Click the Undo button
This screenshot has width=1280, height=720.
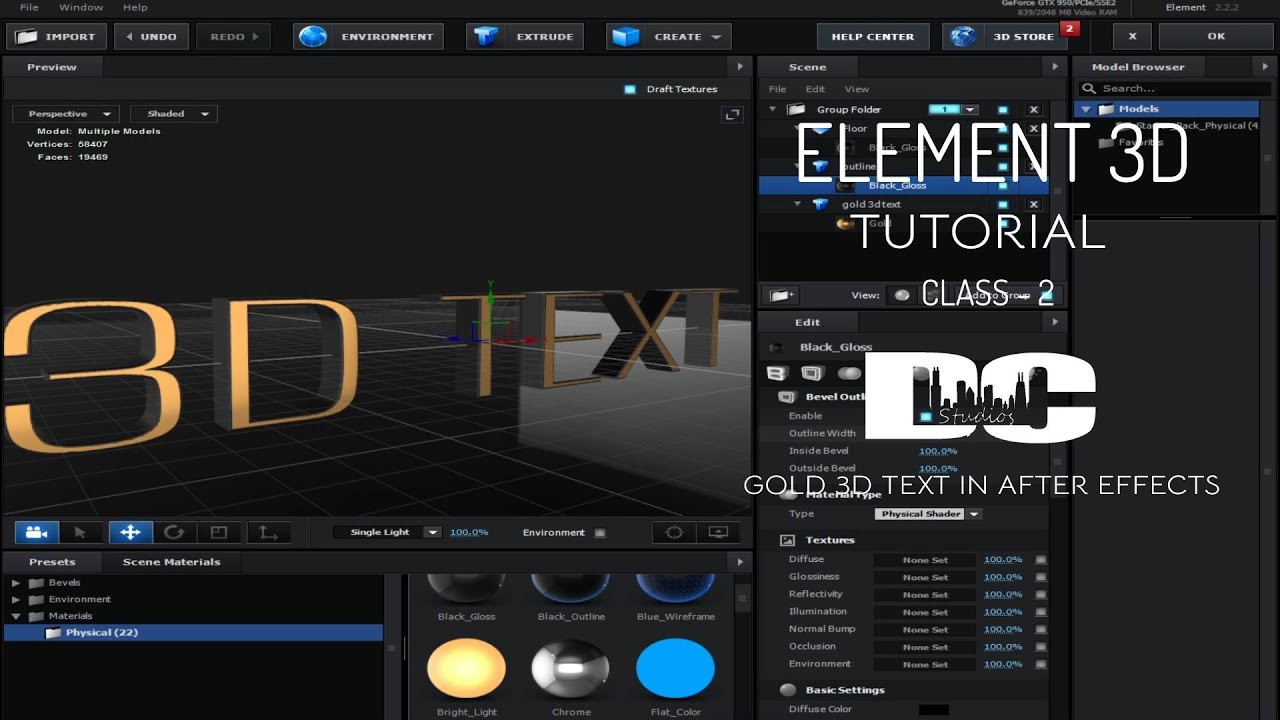pyautogui.click(x=152, y=37)
